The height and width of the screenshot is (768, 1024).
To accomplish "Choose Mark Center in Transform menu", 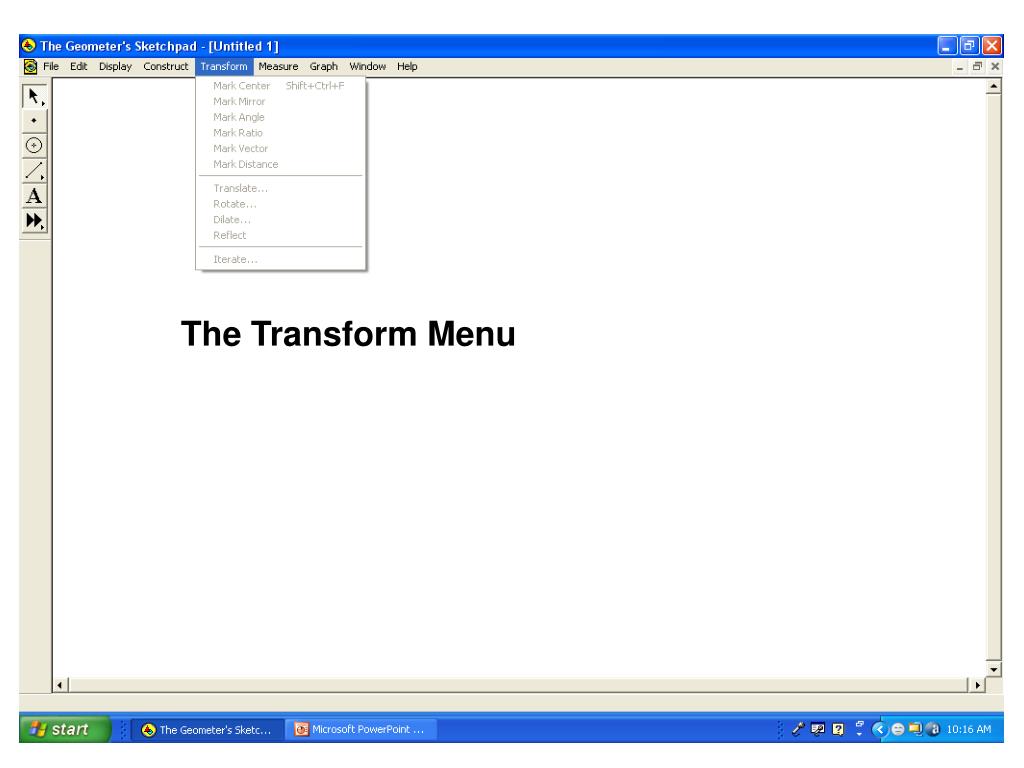I will pyautogui.click(x=281, y=86).
